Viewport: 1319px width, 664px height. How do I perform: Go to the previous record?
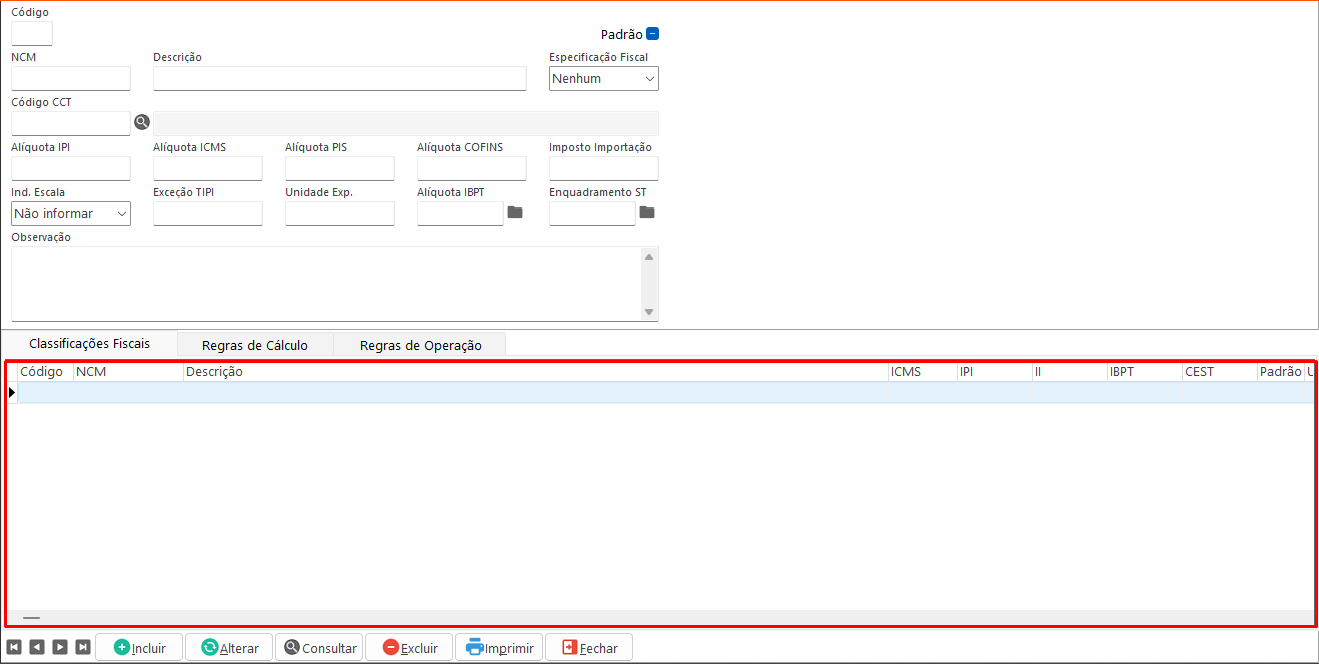[37, 647]
